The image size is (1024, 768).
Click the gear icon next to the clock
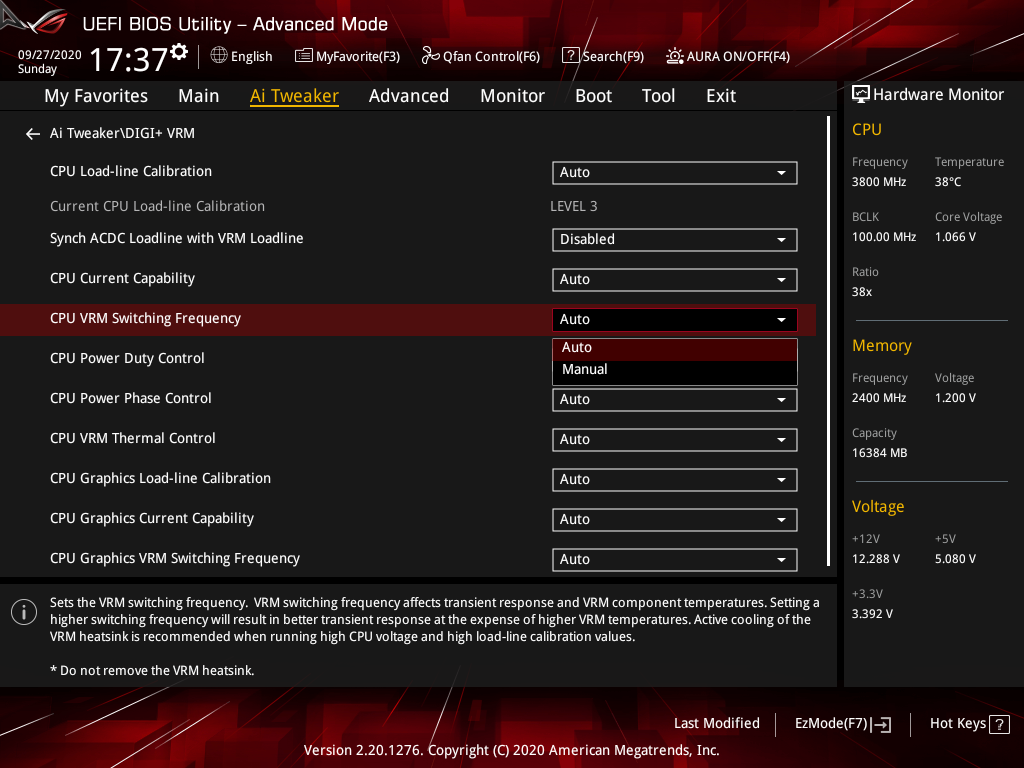pyautogui.click(x=179, y=52)
